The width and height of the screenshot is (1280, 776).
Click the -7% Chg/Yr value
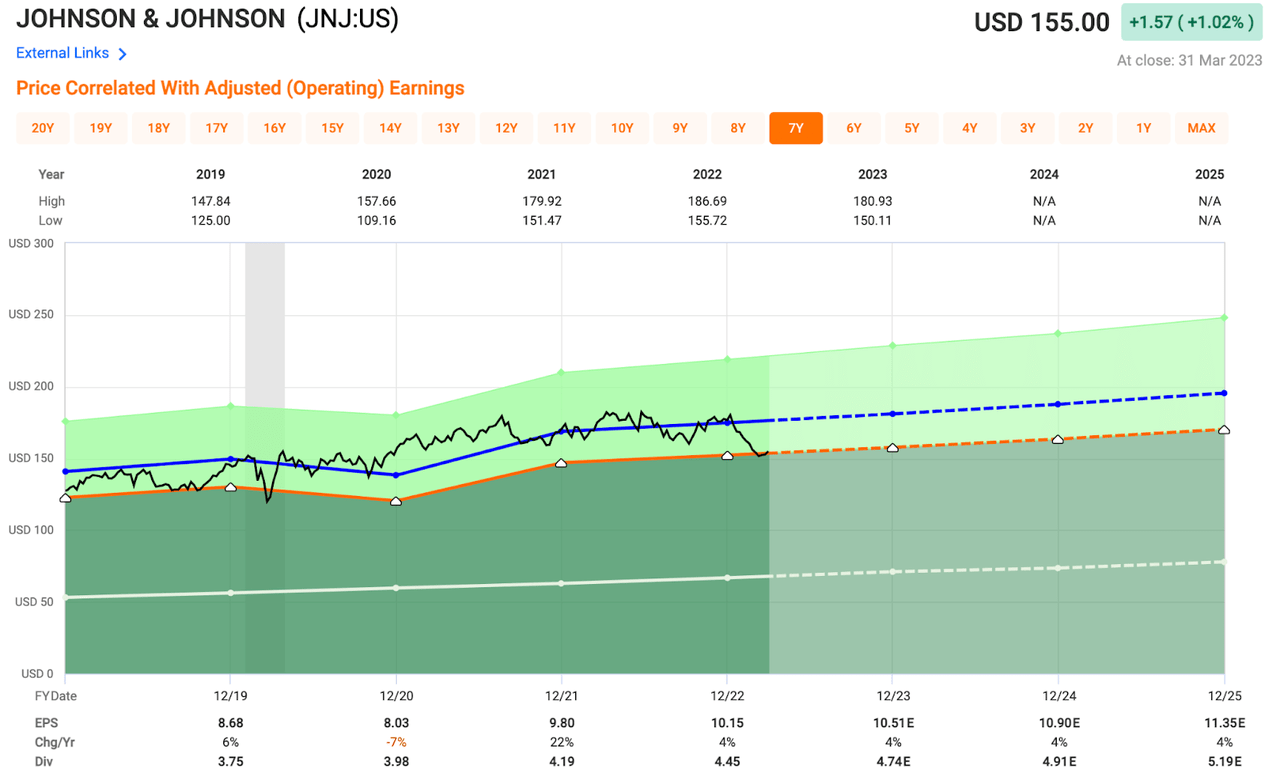(x=397, y=742)
